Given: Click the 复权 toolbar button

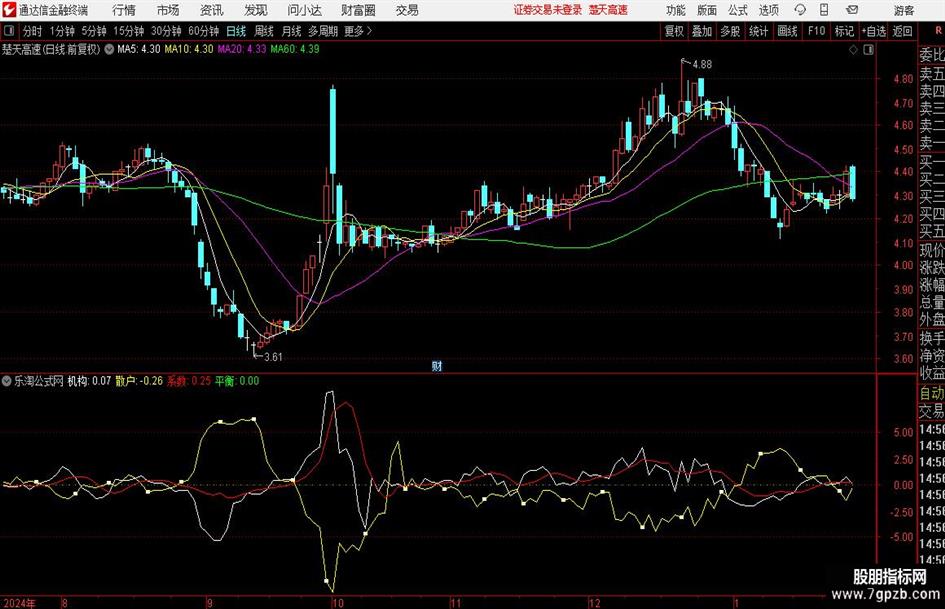Looking at the screenshot, I should pos(674,31).
